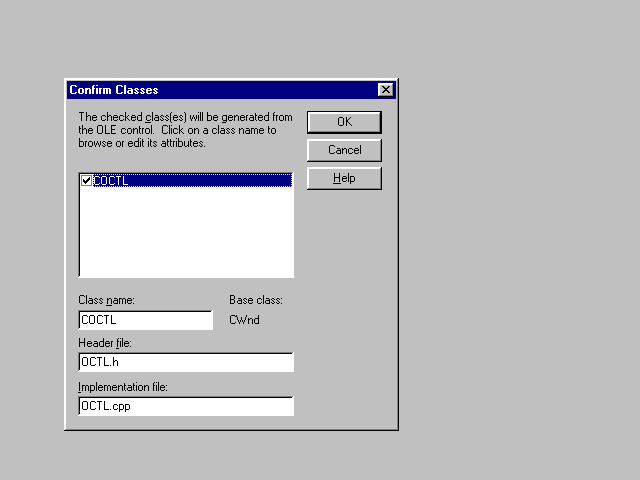Close the Confirm Classes dialog
The image size is (640, 480).
tap(385, 90)
